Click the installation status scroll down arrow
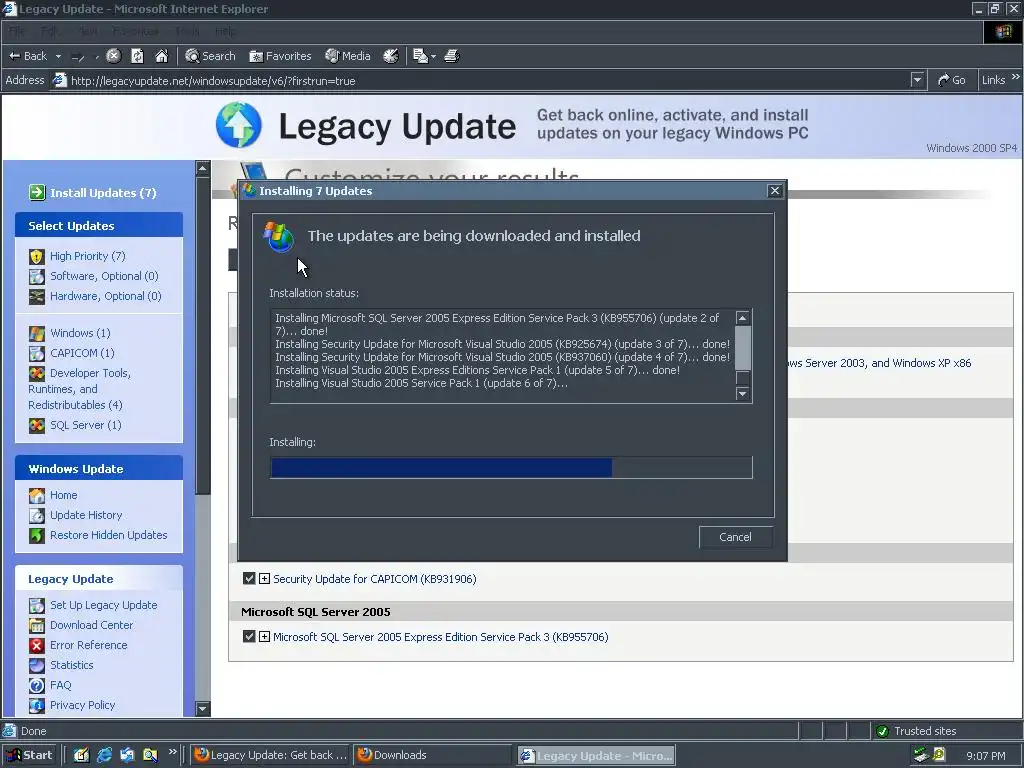 (x=743, y=393)
